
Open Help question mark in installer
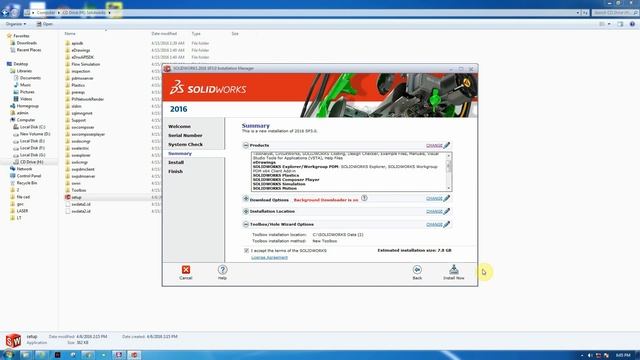[x=222, y=269]
